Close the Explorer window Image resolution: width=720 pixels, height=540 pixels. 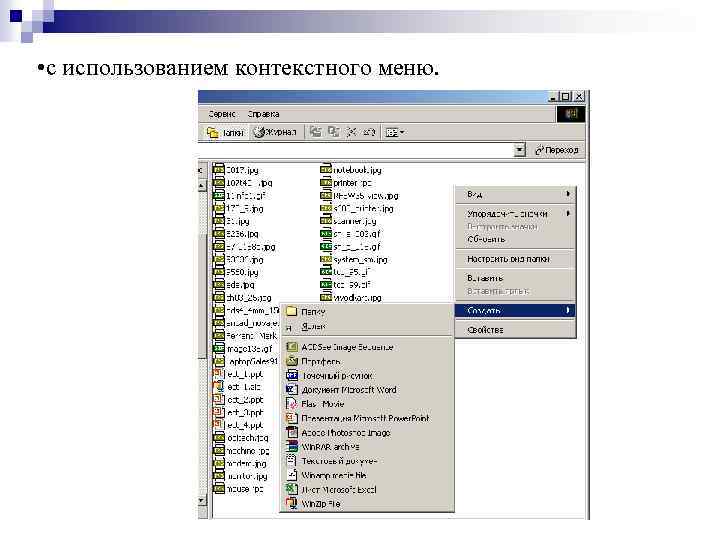[579, 96]
